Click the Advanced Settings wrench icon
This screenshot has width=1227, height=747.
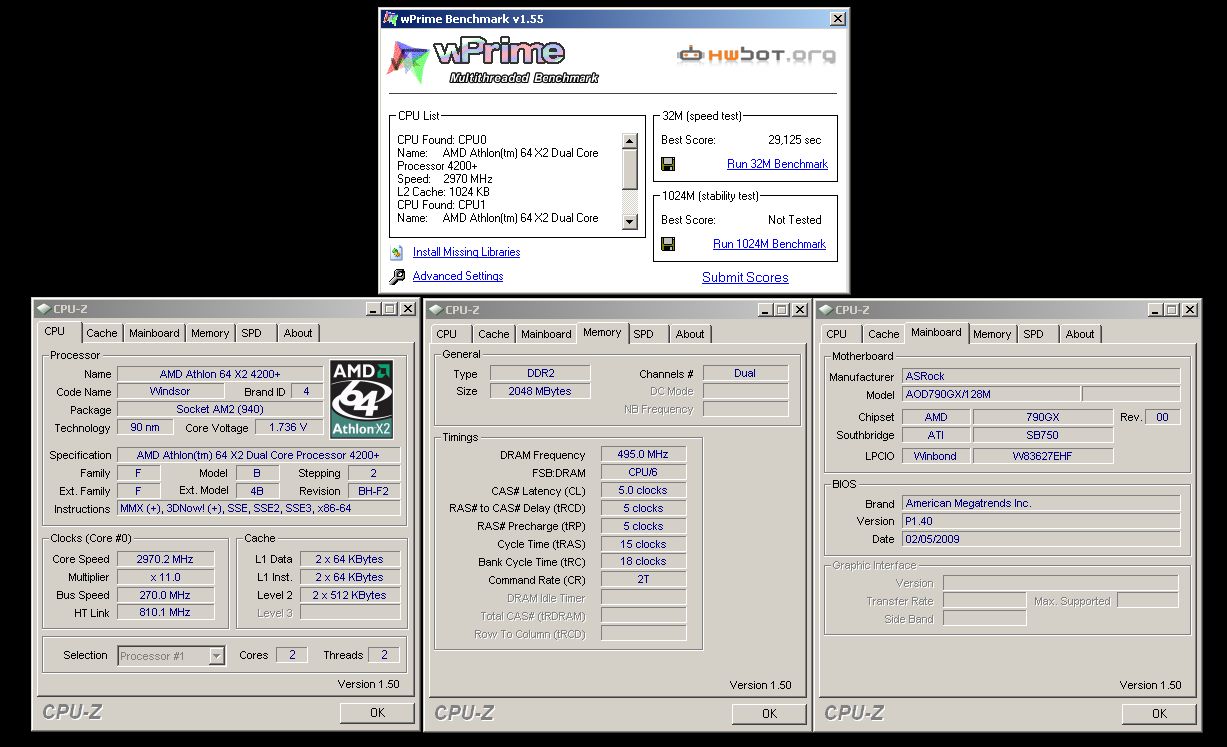(x=397, y=277)
